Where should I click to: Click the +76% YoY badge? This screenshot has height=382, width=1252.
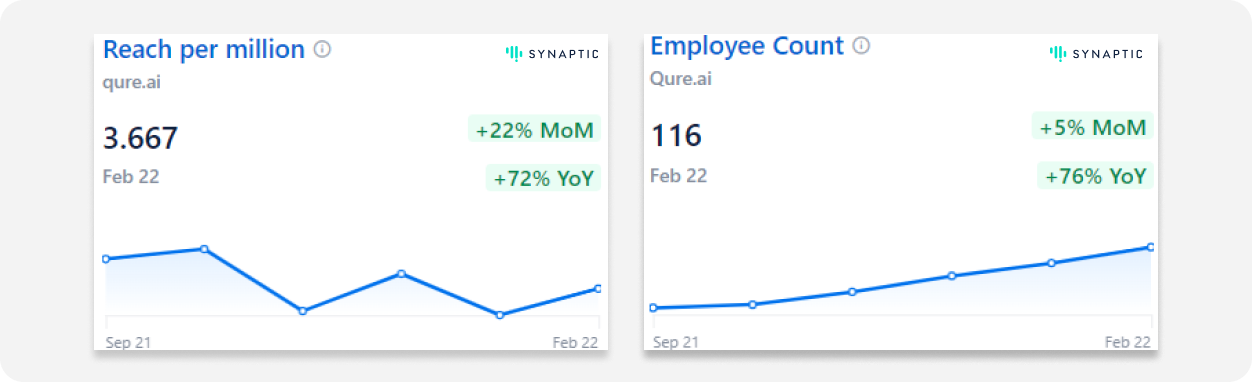tap(1095, 177)
